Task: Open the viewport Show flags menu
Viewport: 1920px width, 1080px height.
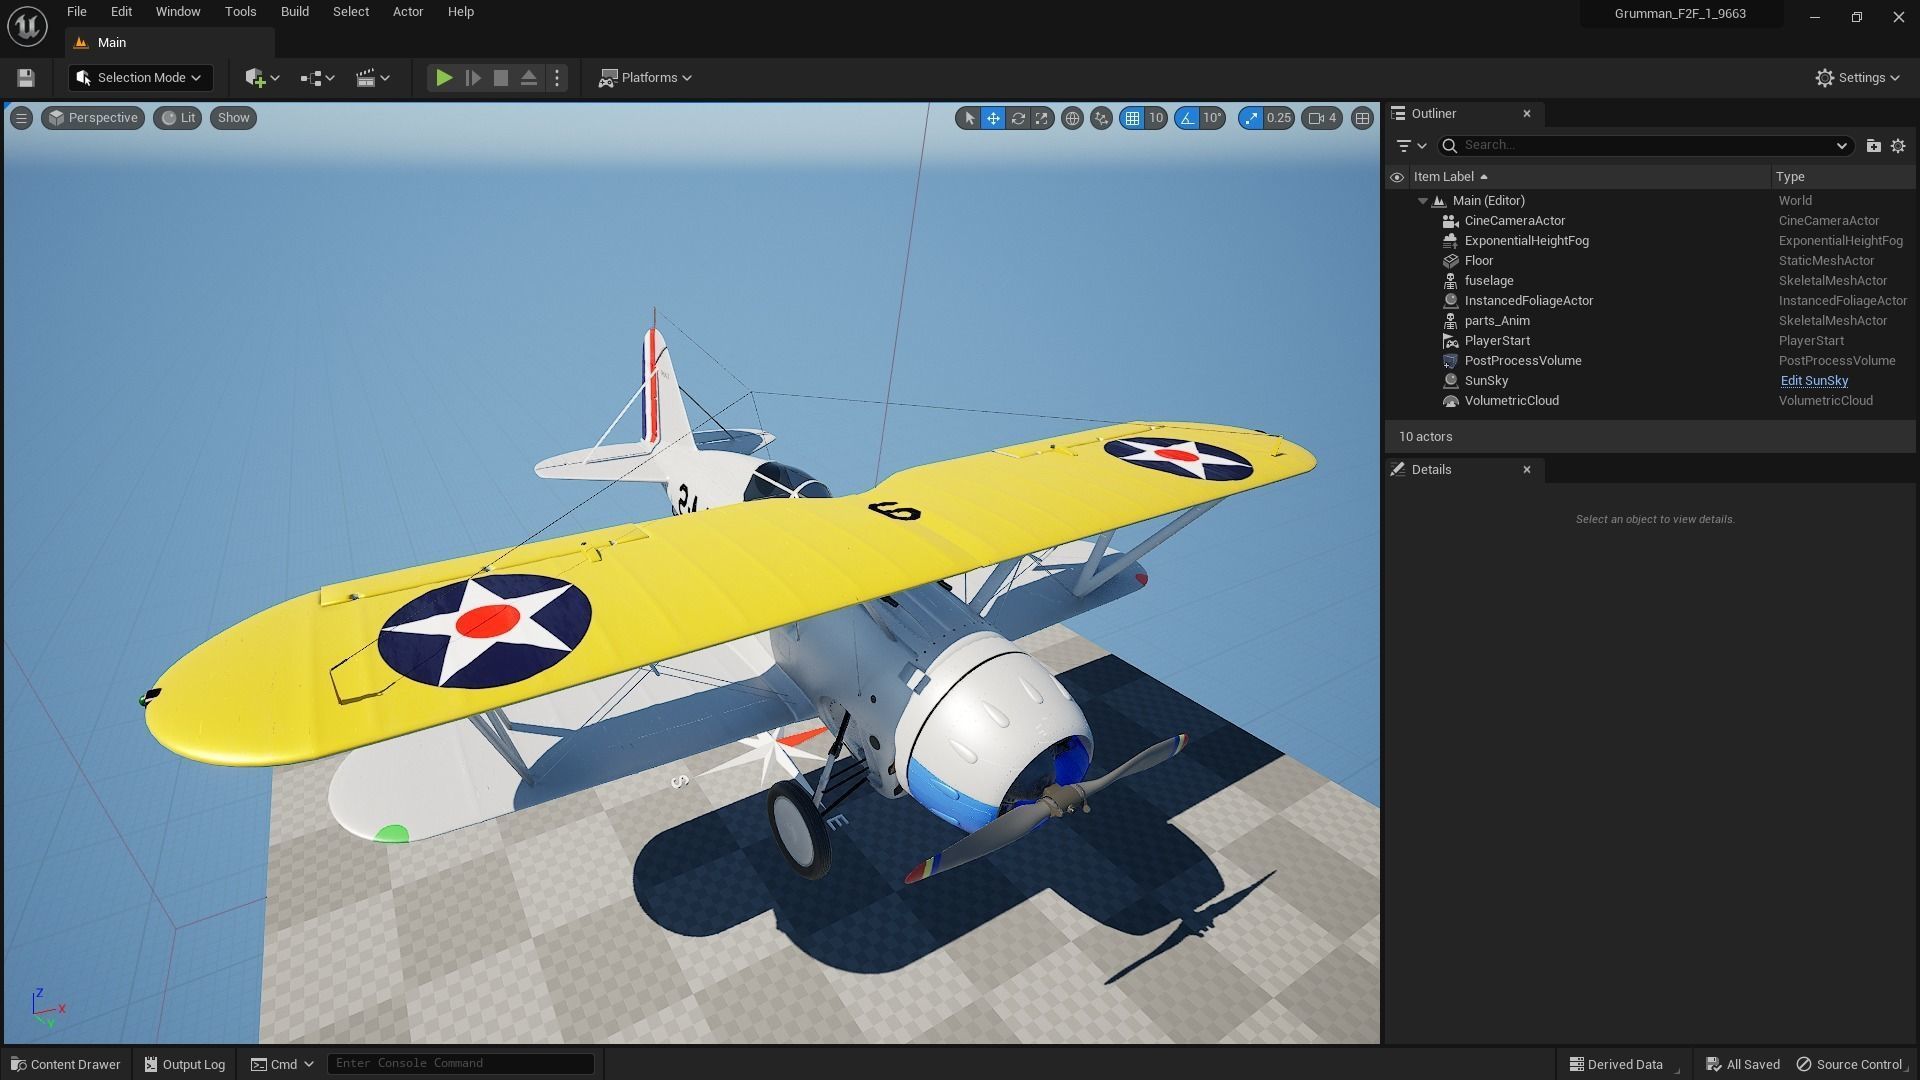Action: coord(233,118)
